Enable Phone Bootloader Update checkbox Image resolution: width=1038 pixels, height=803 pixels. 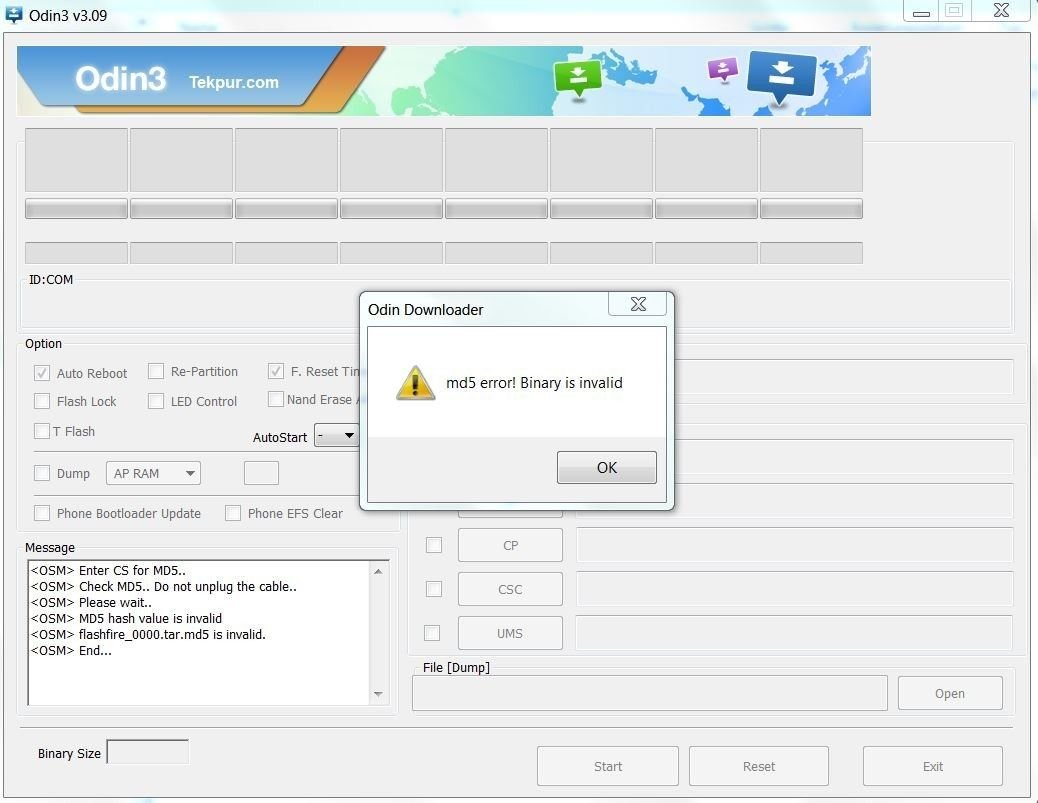click(x=42, y=512)
